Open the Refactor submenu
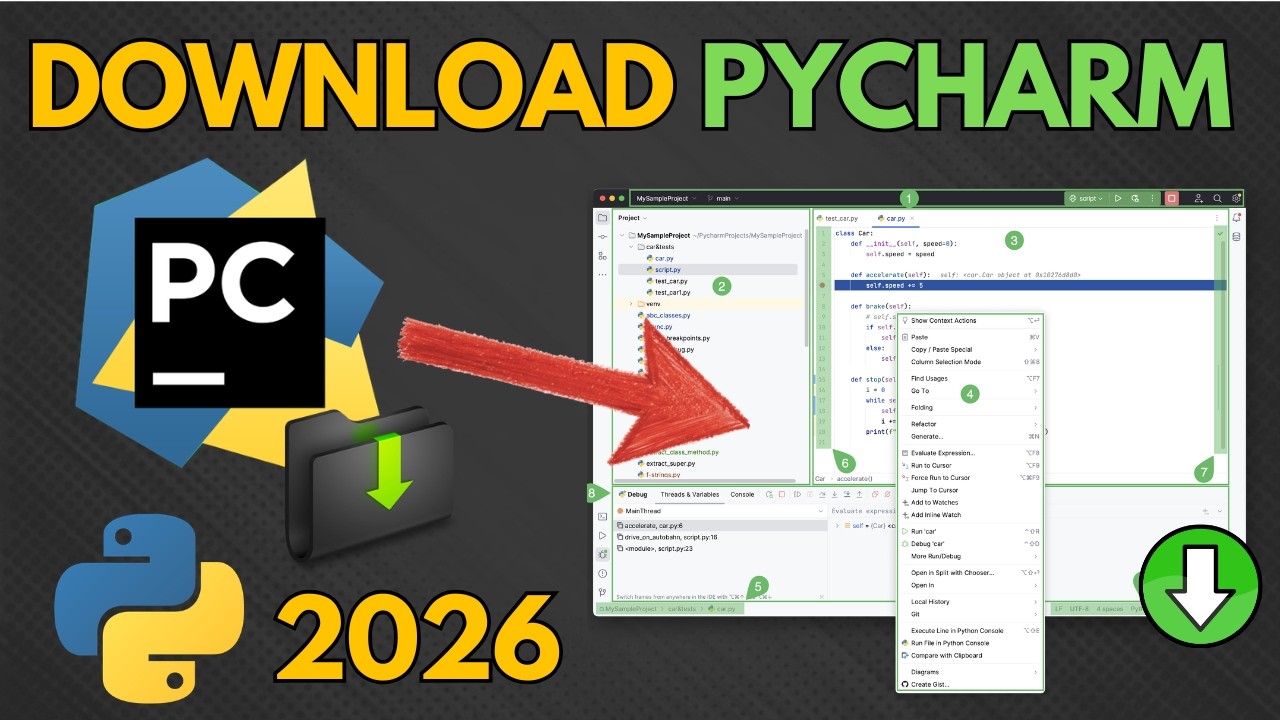This screenshot has width=1280, height=720. pos(970,424)
